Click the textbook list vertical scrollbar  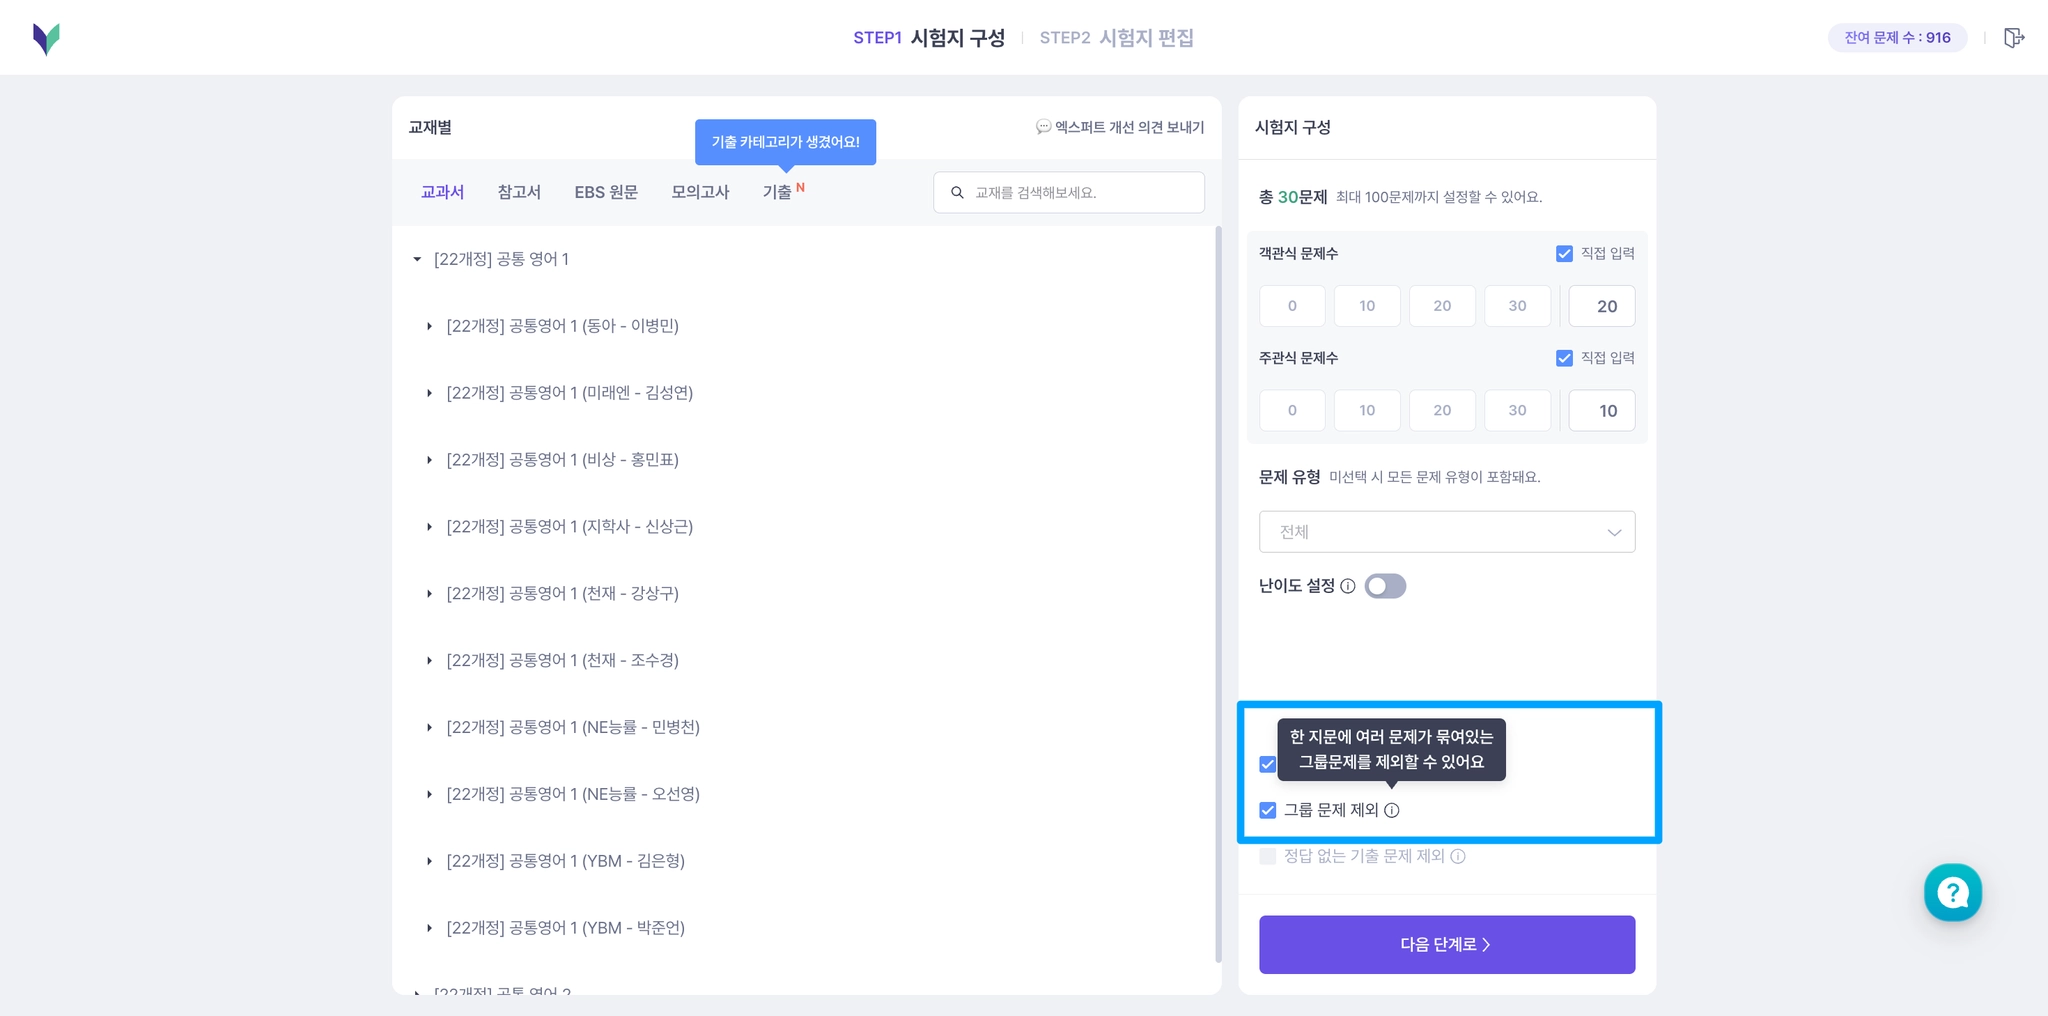[1218, 594]
